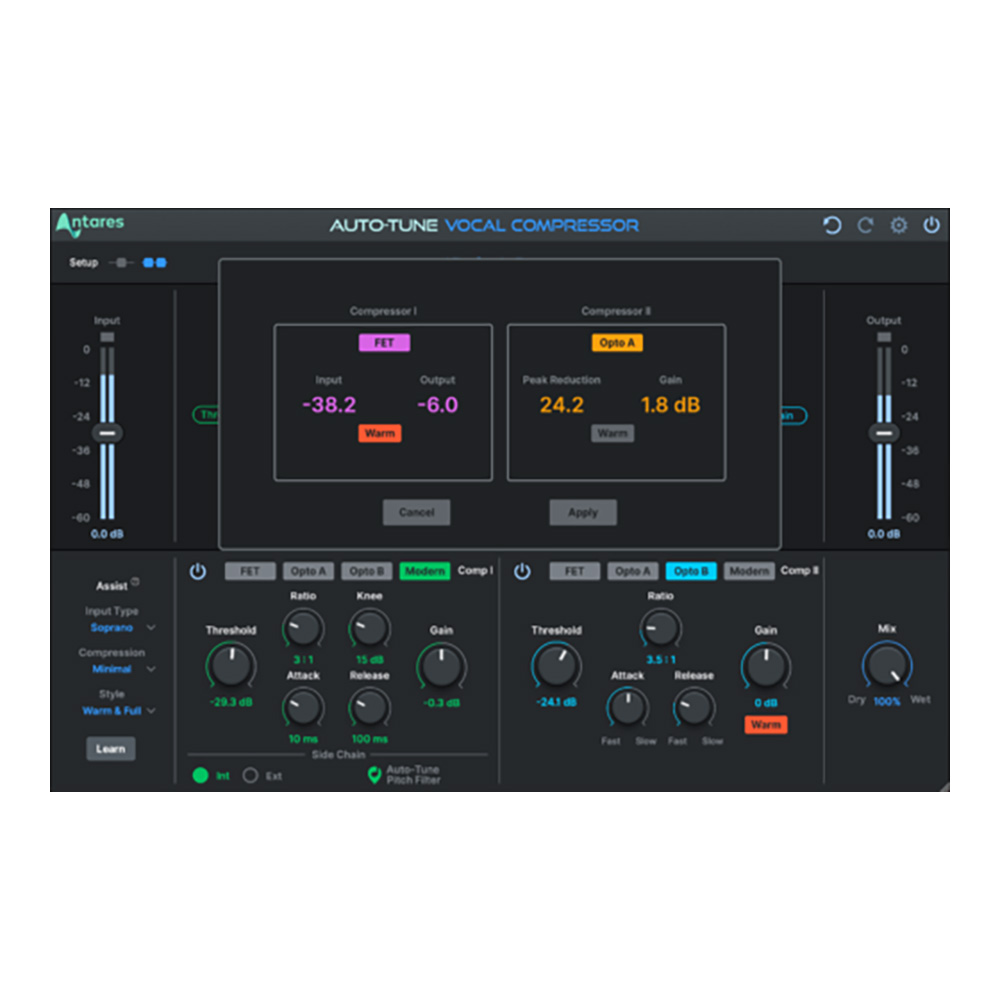Click Comp II Threshold knob
This screenshot has width=1000, height=1000.
pos(556,665)
